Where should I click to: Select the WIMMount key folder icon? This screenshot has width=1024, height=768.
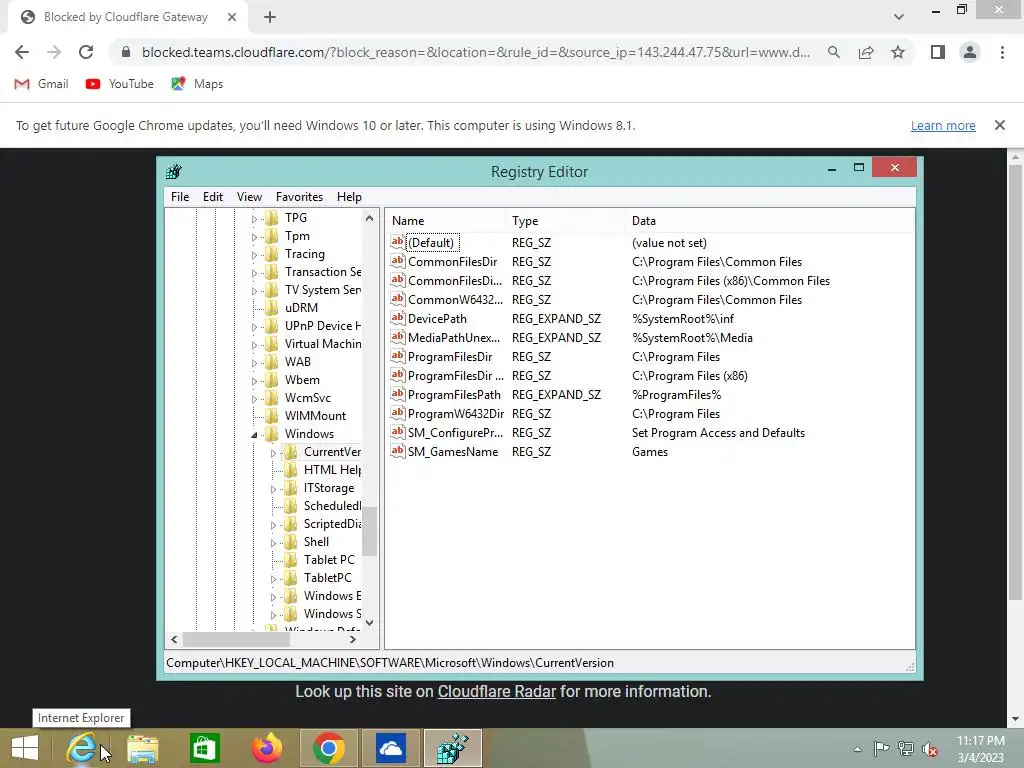coord(272,415)
